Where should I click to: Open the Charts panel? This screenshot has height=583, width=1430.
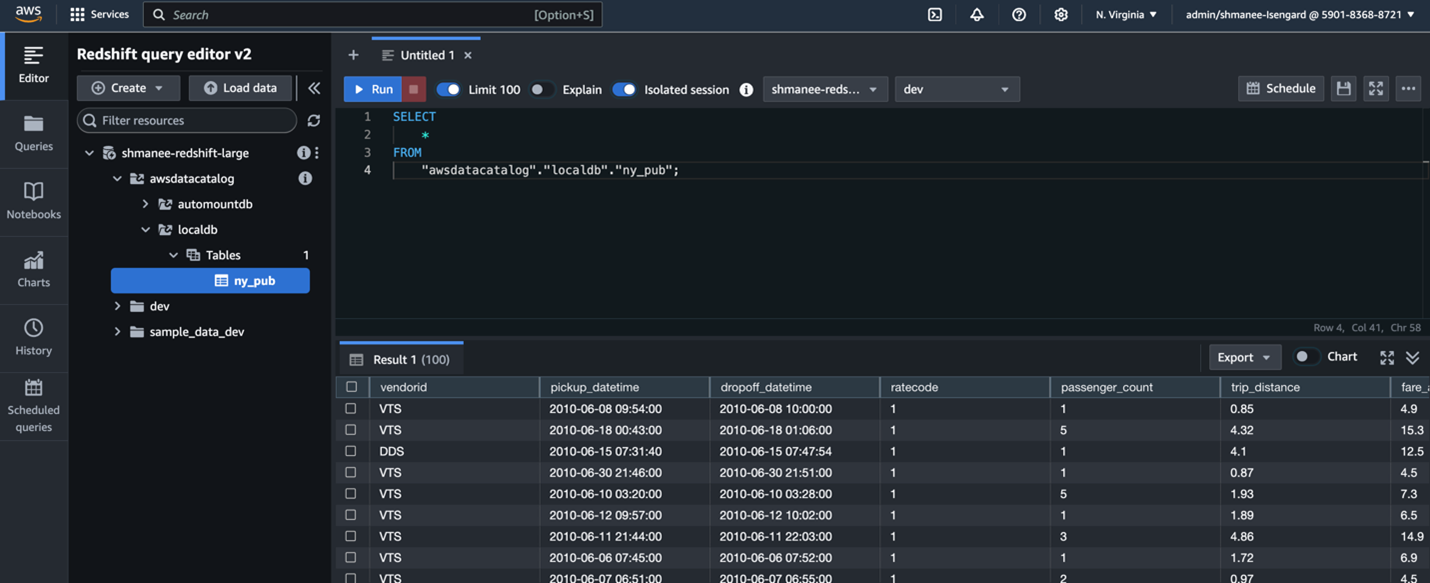pyautogui.click(x=33, y=267)
